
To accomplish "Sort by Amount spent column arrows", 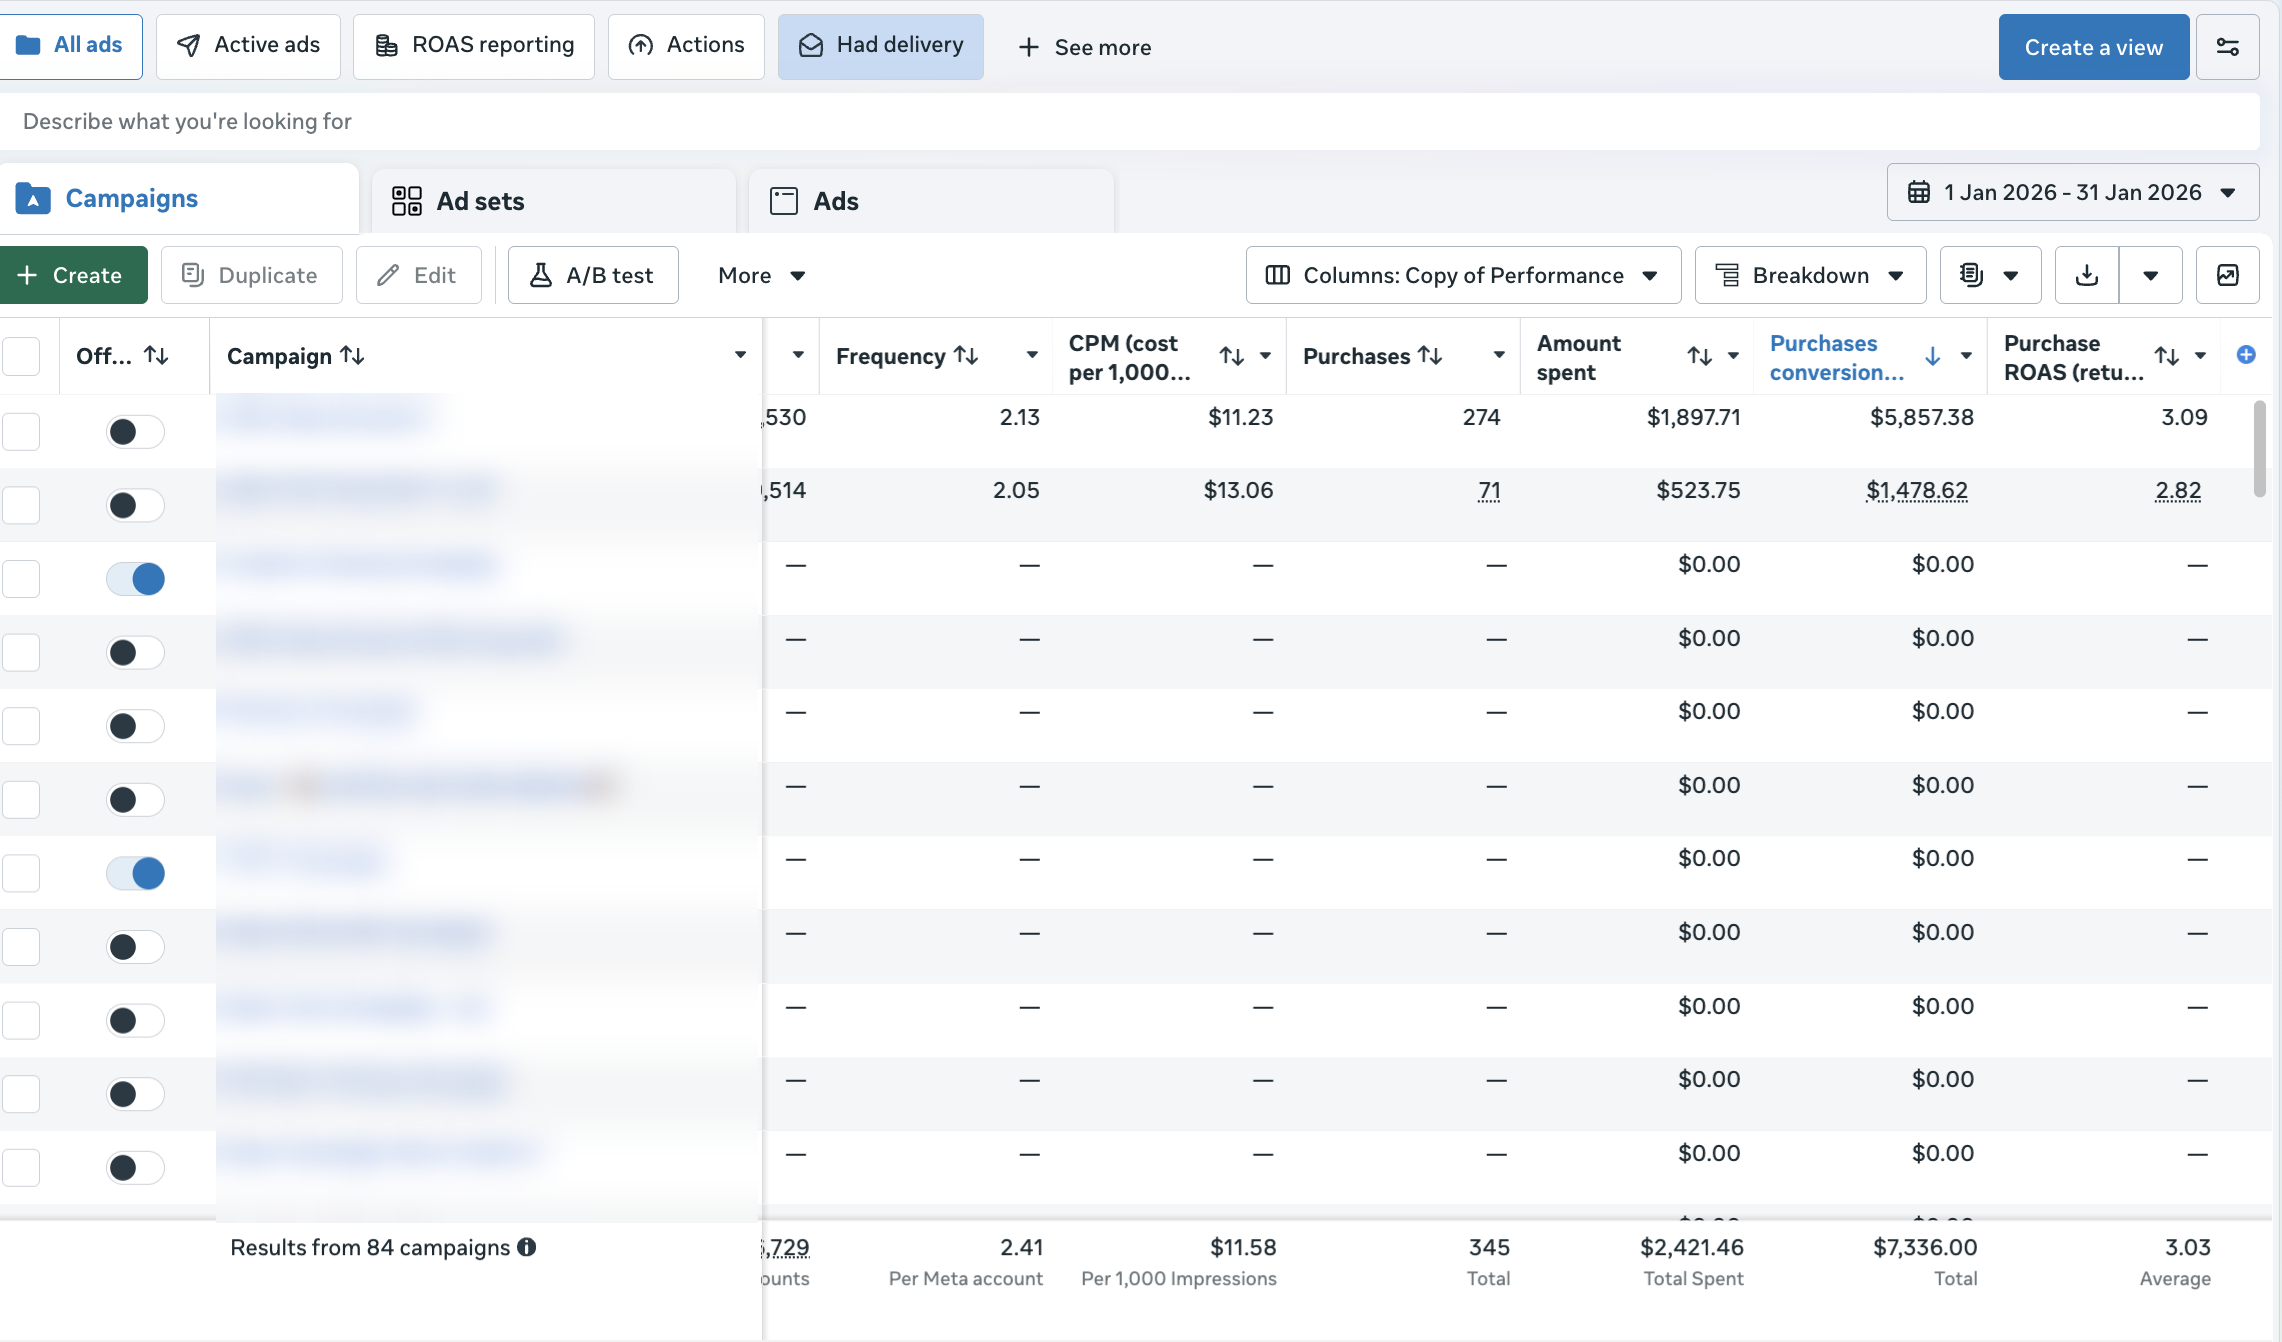I will (1700, 356).
